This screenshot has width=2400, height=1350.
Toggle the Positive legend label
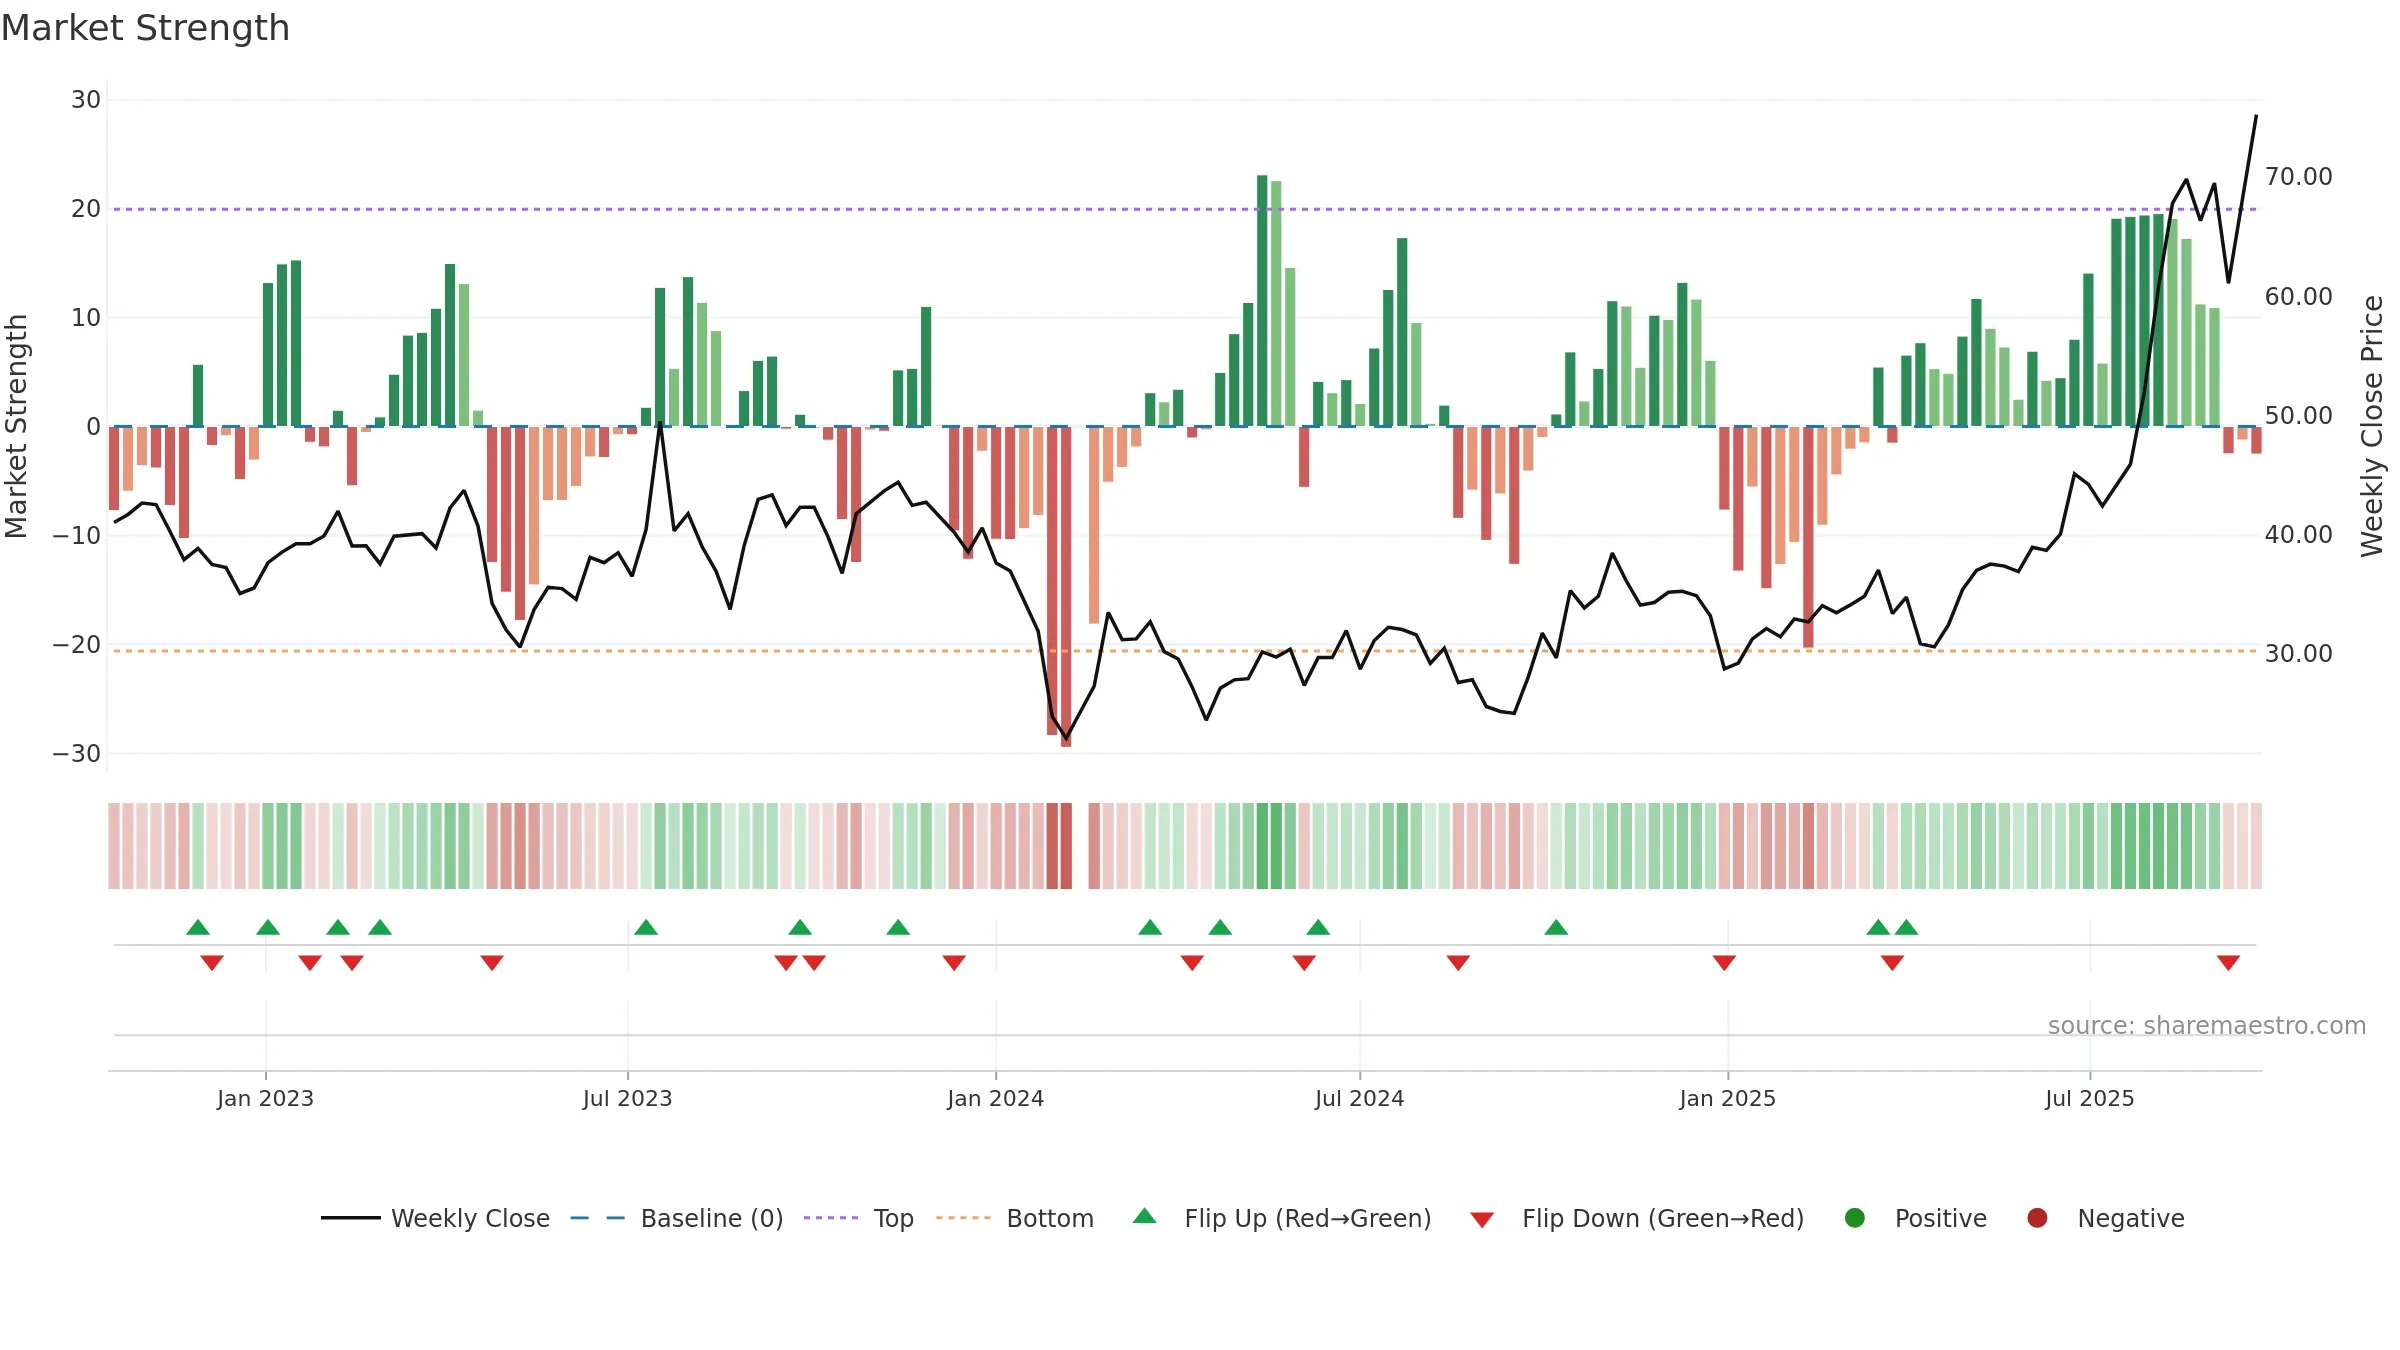pos(1941,1218)
